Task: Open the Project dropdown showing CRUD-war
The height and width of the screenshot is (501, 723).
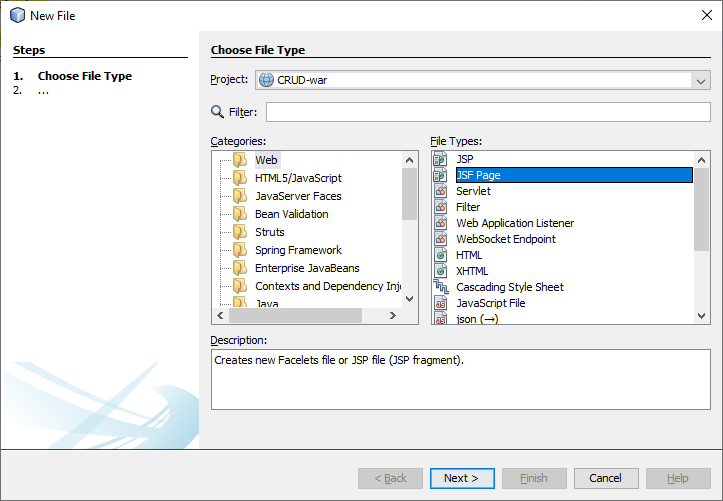Action: [483, 80]
